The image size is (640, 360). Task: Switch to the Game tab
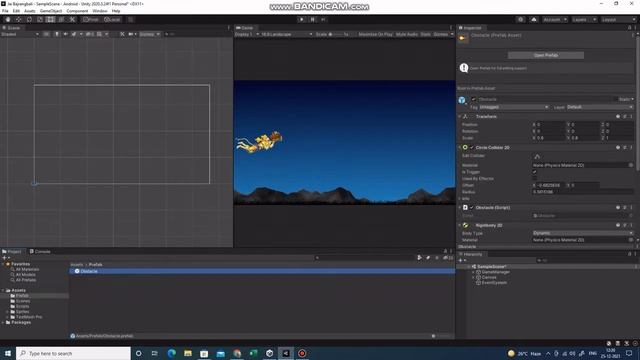click(x=245, y=28)
